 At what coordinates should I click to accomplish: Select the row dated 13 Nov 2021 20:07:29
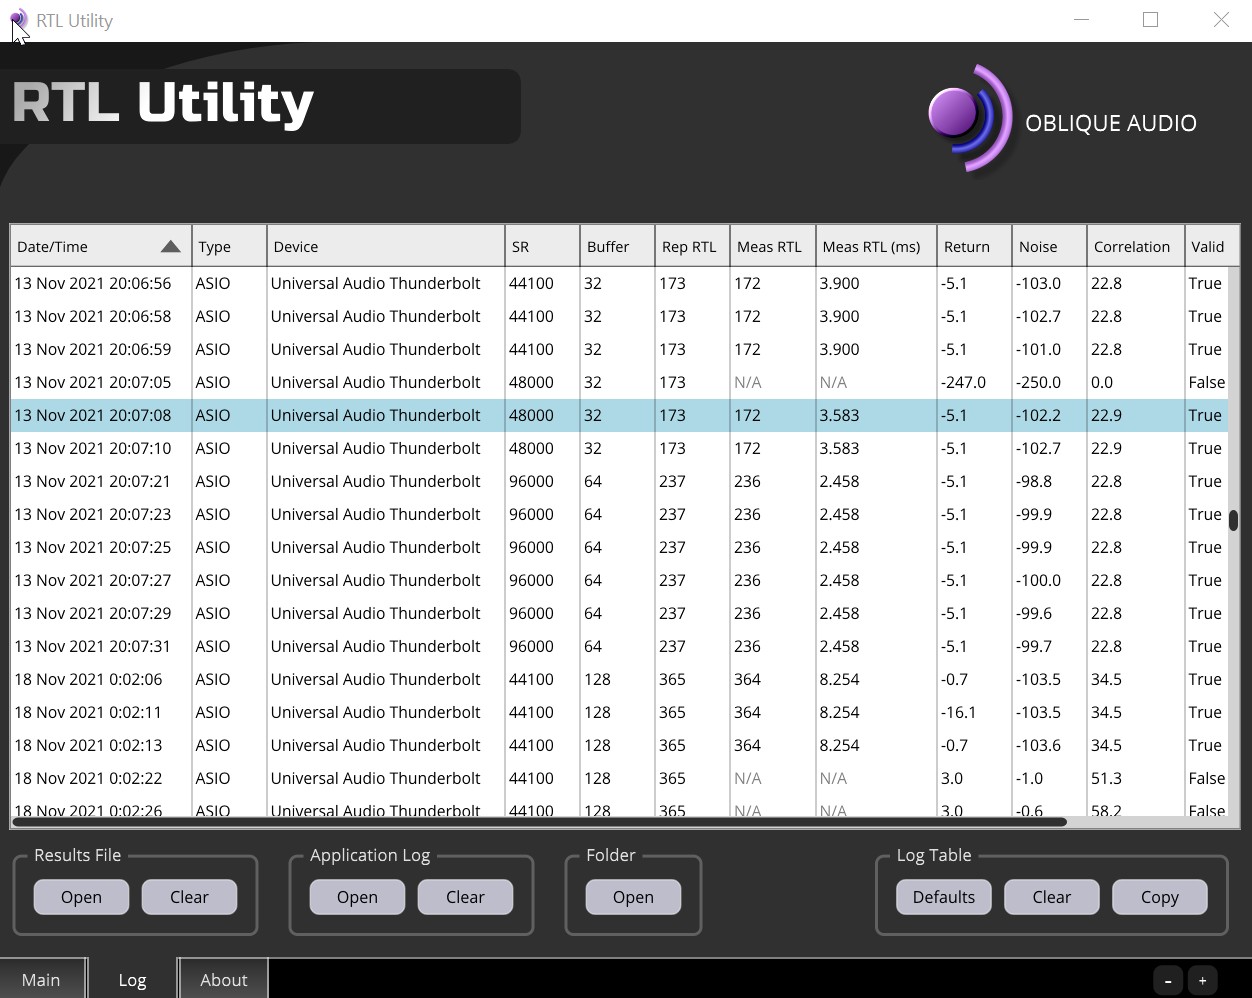click(x=619, y=613)
